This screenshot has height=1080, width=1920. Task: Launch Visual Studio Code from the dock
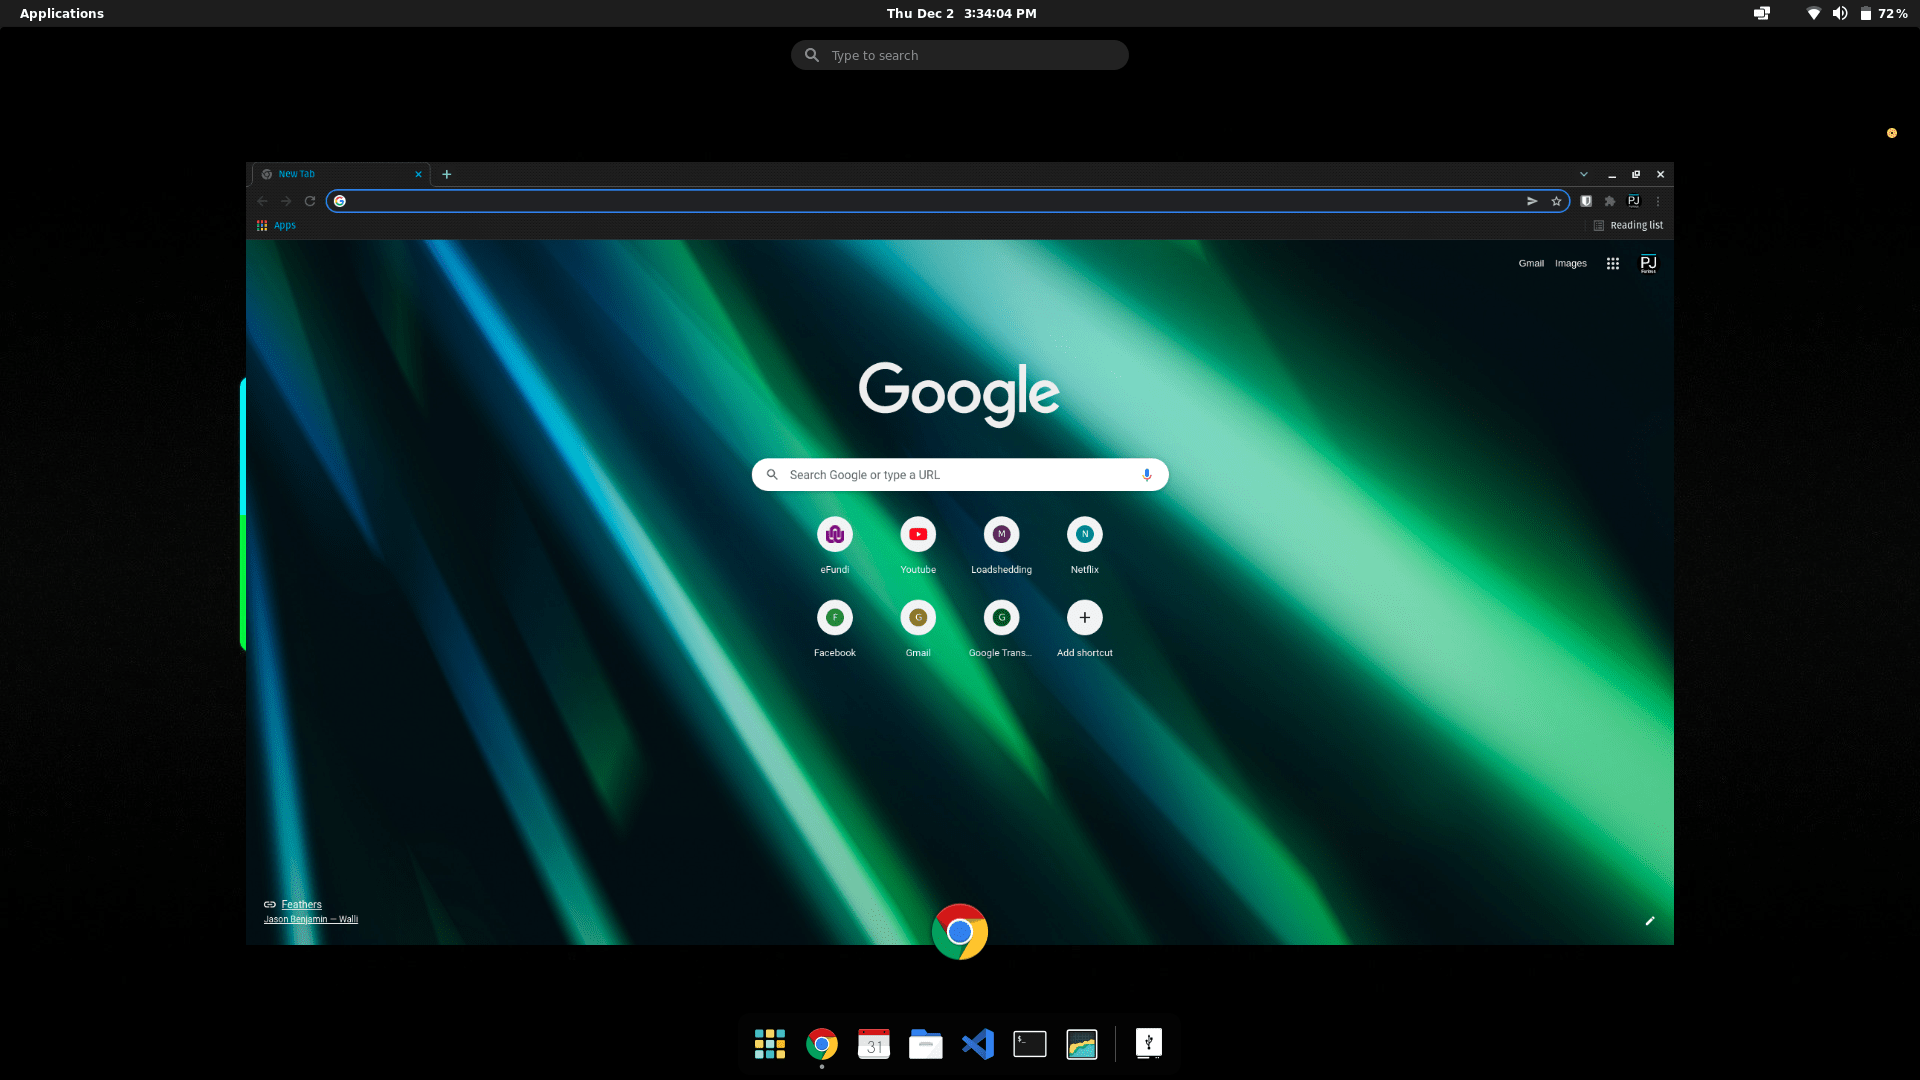point(977,1044)
